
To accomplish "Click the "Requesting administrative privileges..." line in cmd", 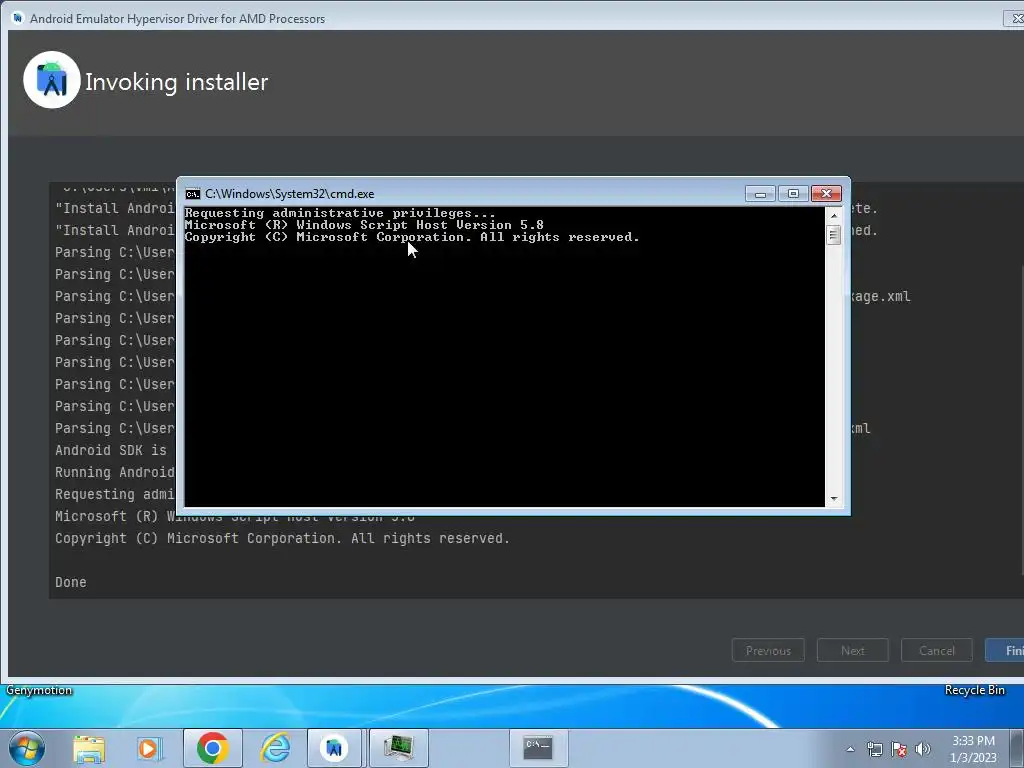I will [x=340, y=213].
